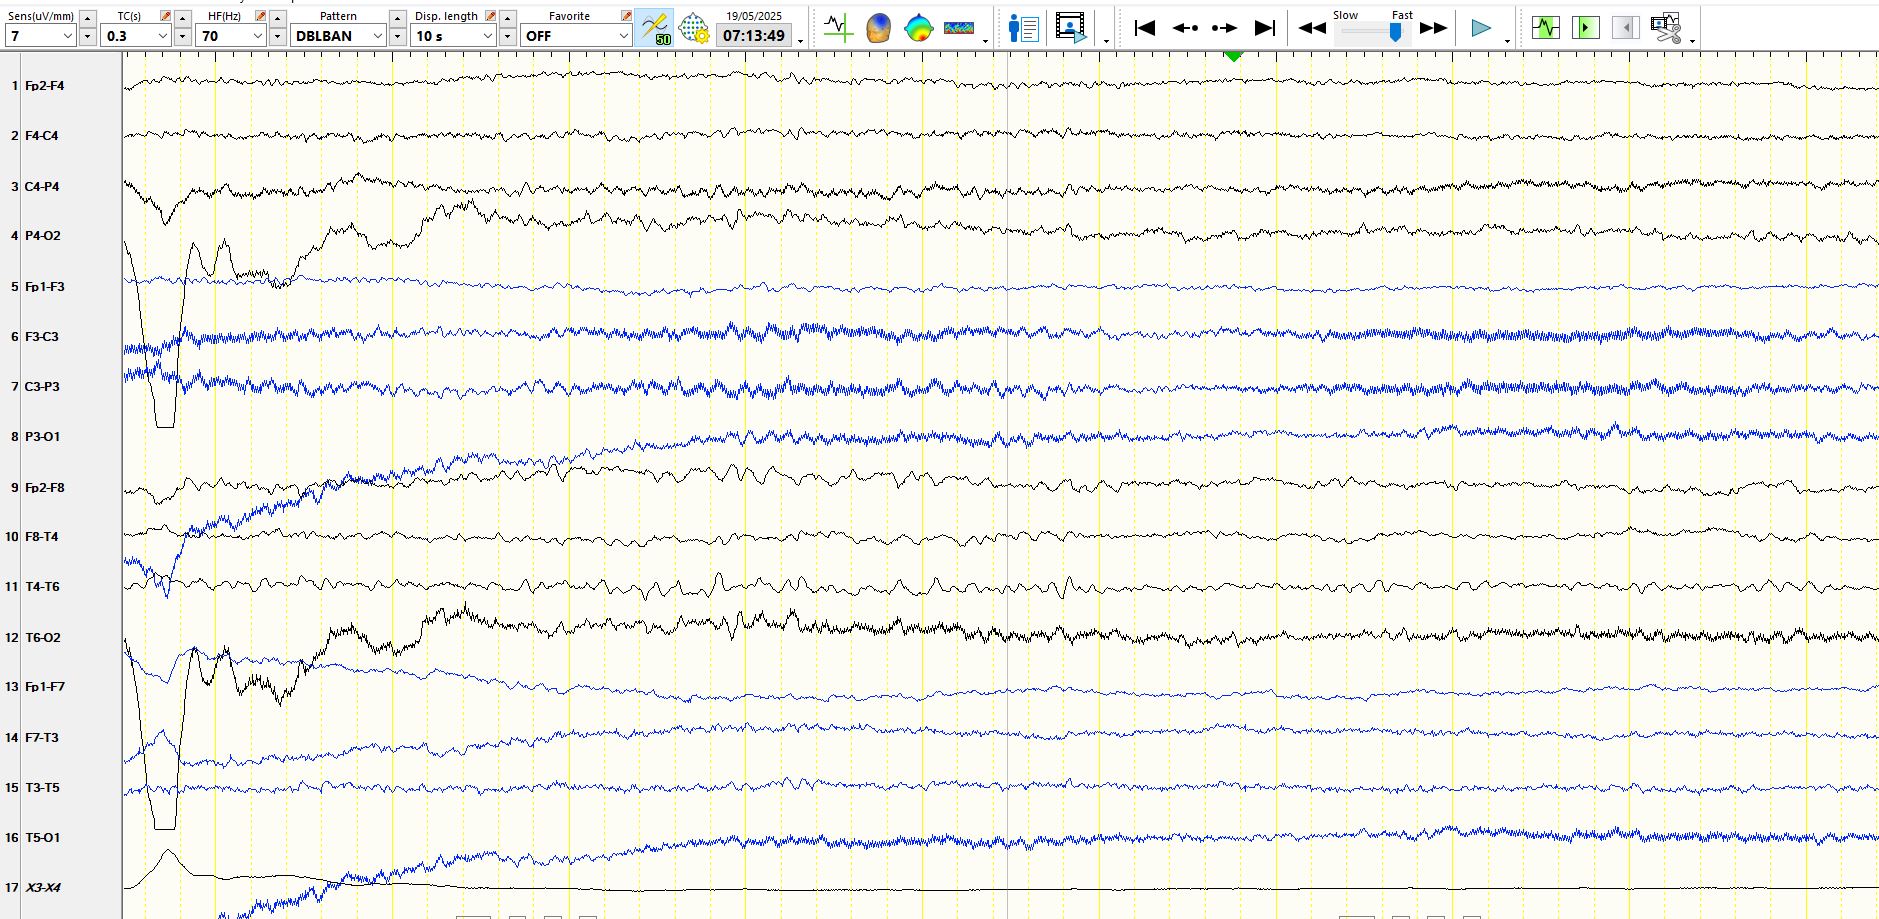Expand the options arrow after the play button
This screenshot has height=919, width=1879.
1507,40
